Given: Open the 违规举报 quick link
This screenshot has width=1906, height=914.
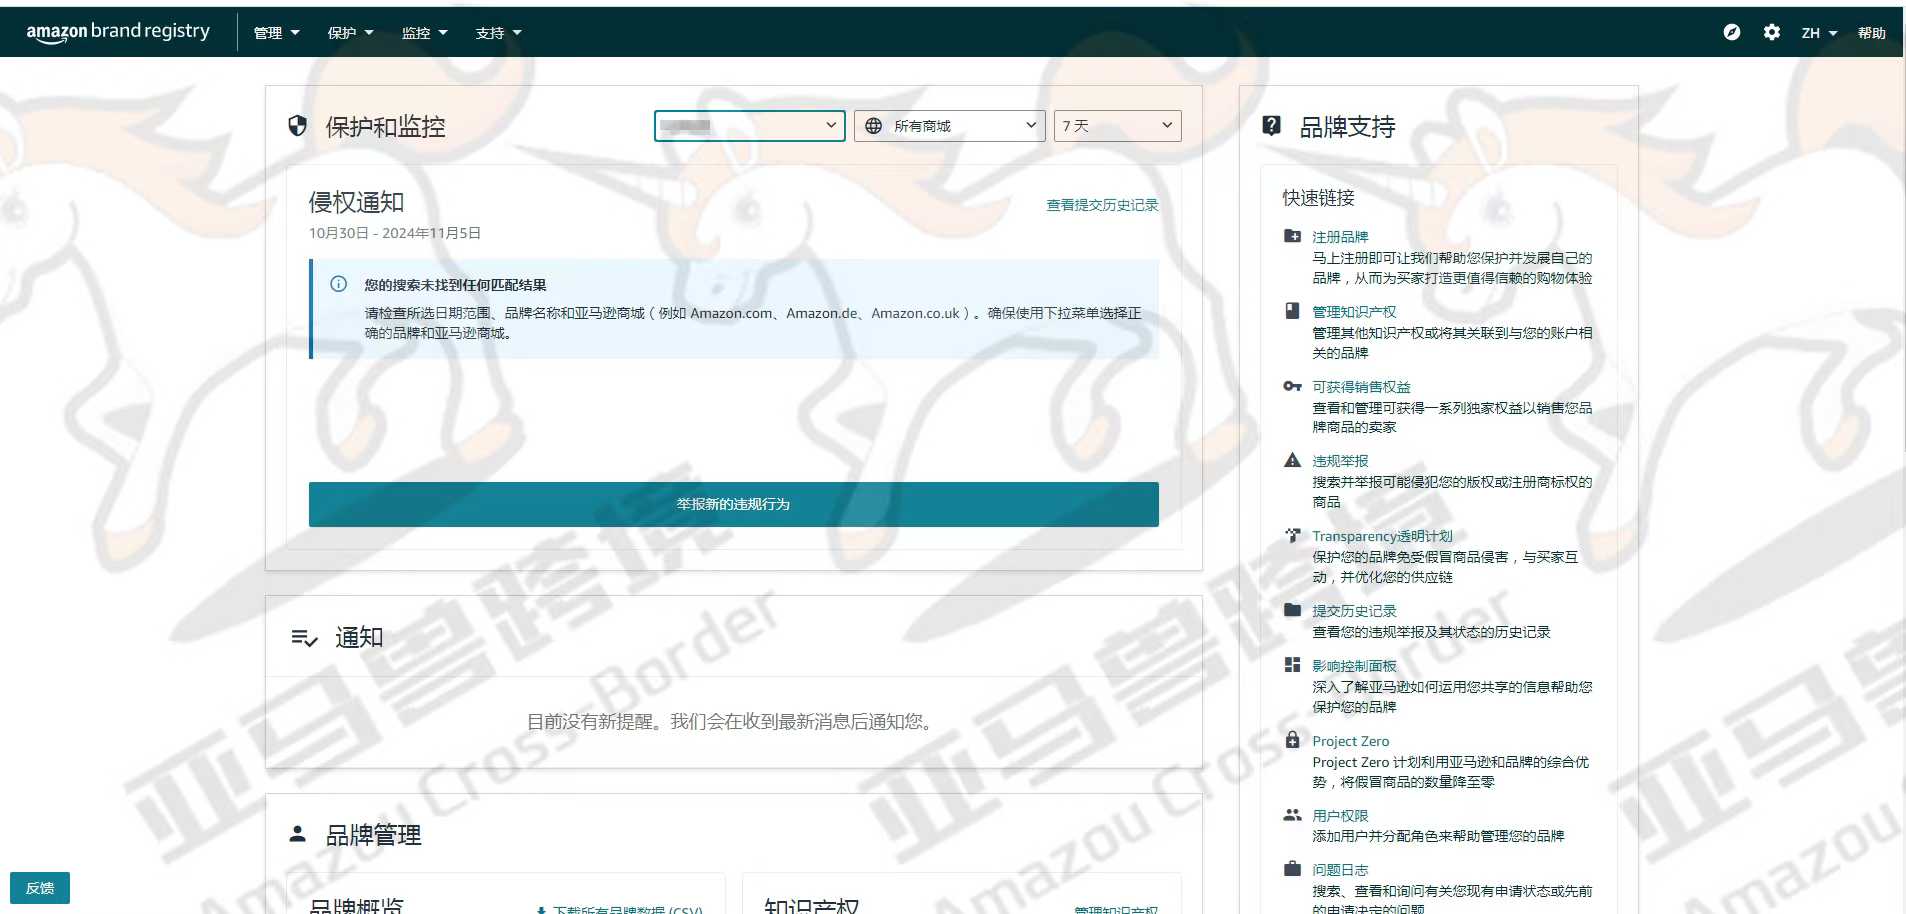Looking at the screenshot, I should 1340,461.
